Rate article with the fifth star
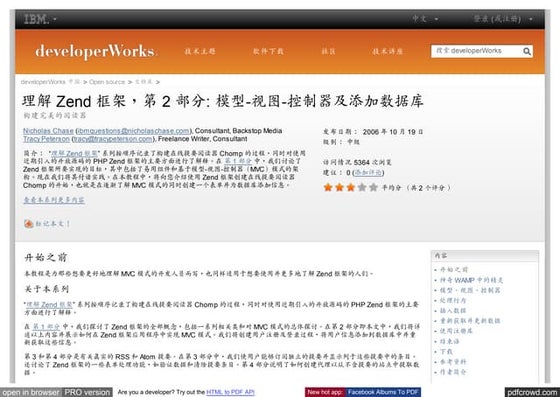This screenshot has height=397, width=560. (x=374, y=187)
